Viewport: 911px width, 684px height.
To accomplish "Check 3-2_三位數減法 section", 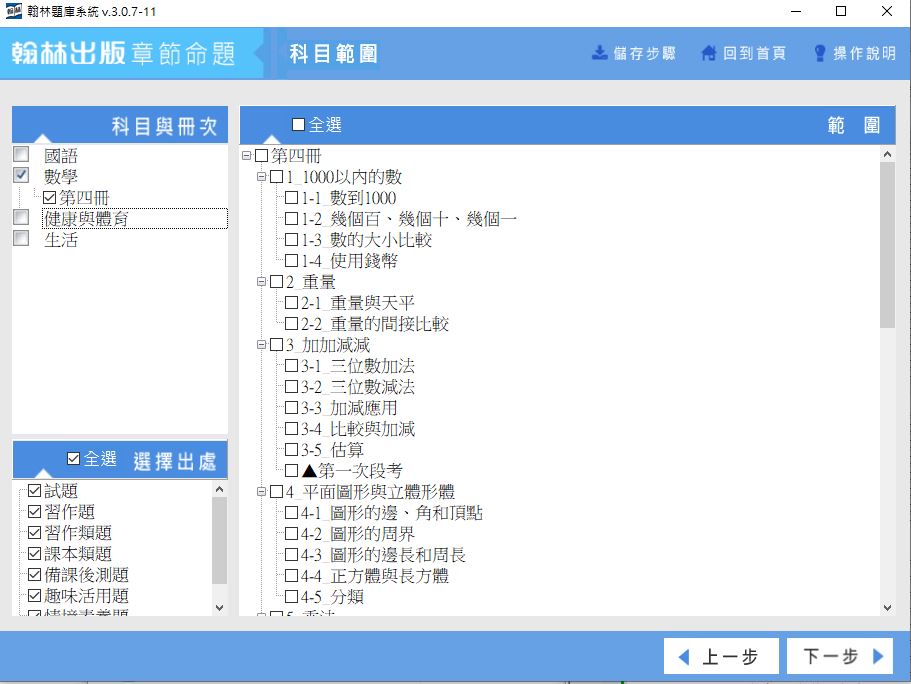I will (x=292, y=387).
